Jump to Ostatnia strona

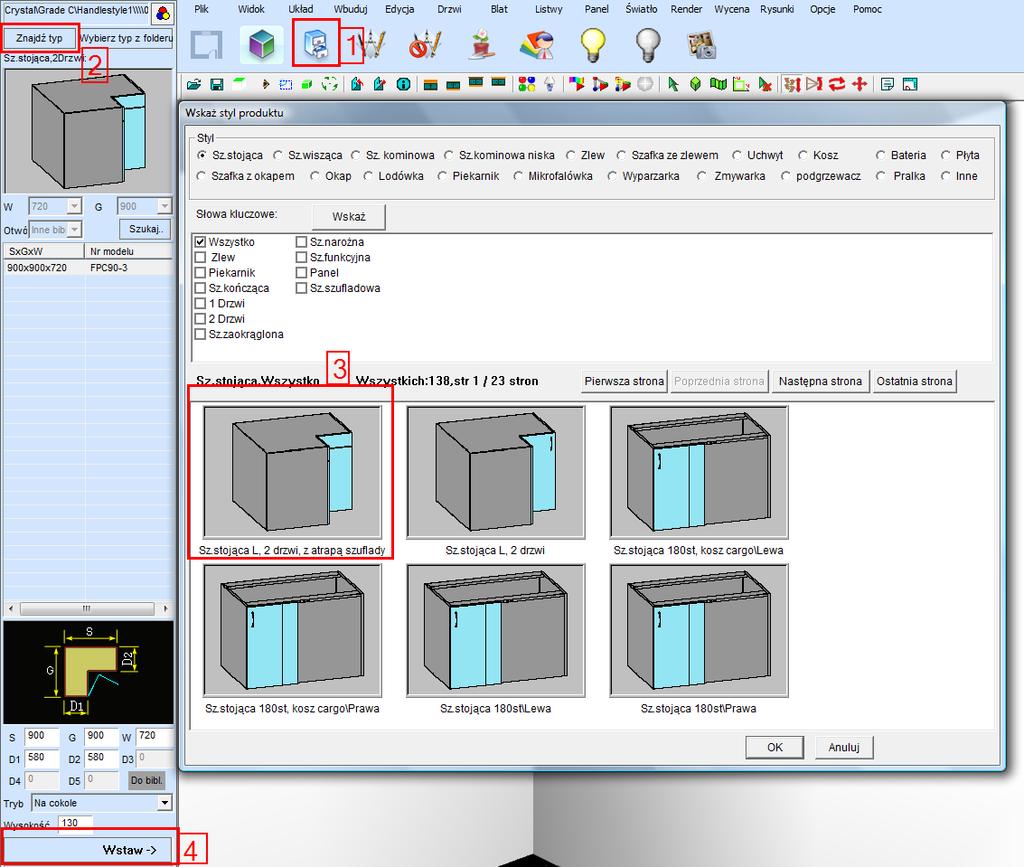(914, 381)
